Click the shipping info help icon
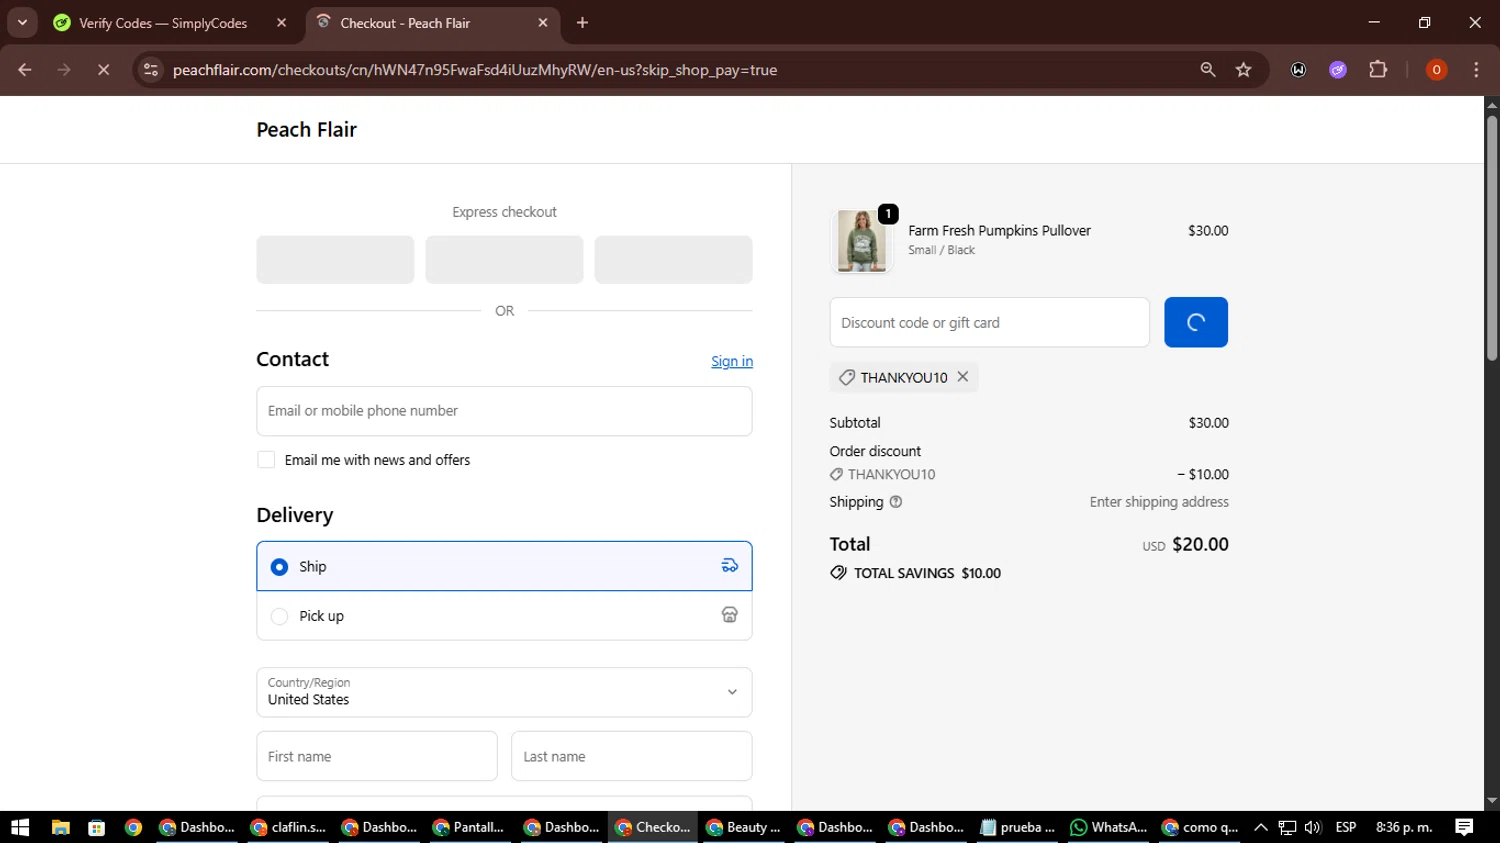The width and height of the screenshot is (1500, 843). [896, 502]
